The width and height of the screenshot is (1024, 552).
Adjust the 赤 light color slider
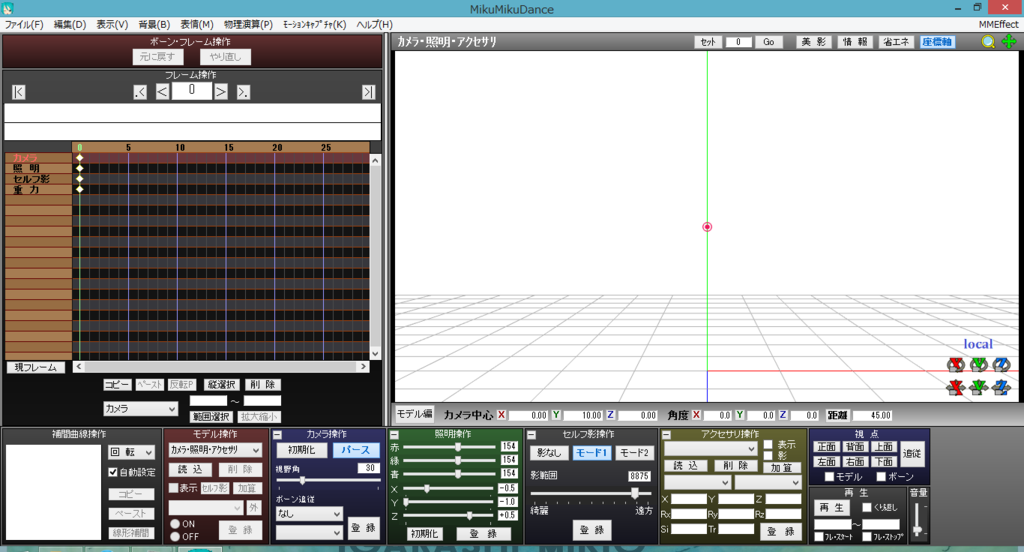449,447
